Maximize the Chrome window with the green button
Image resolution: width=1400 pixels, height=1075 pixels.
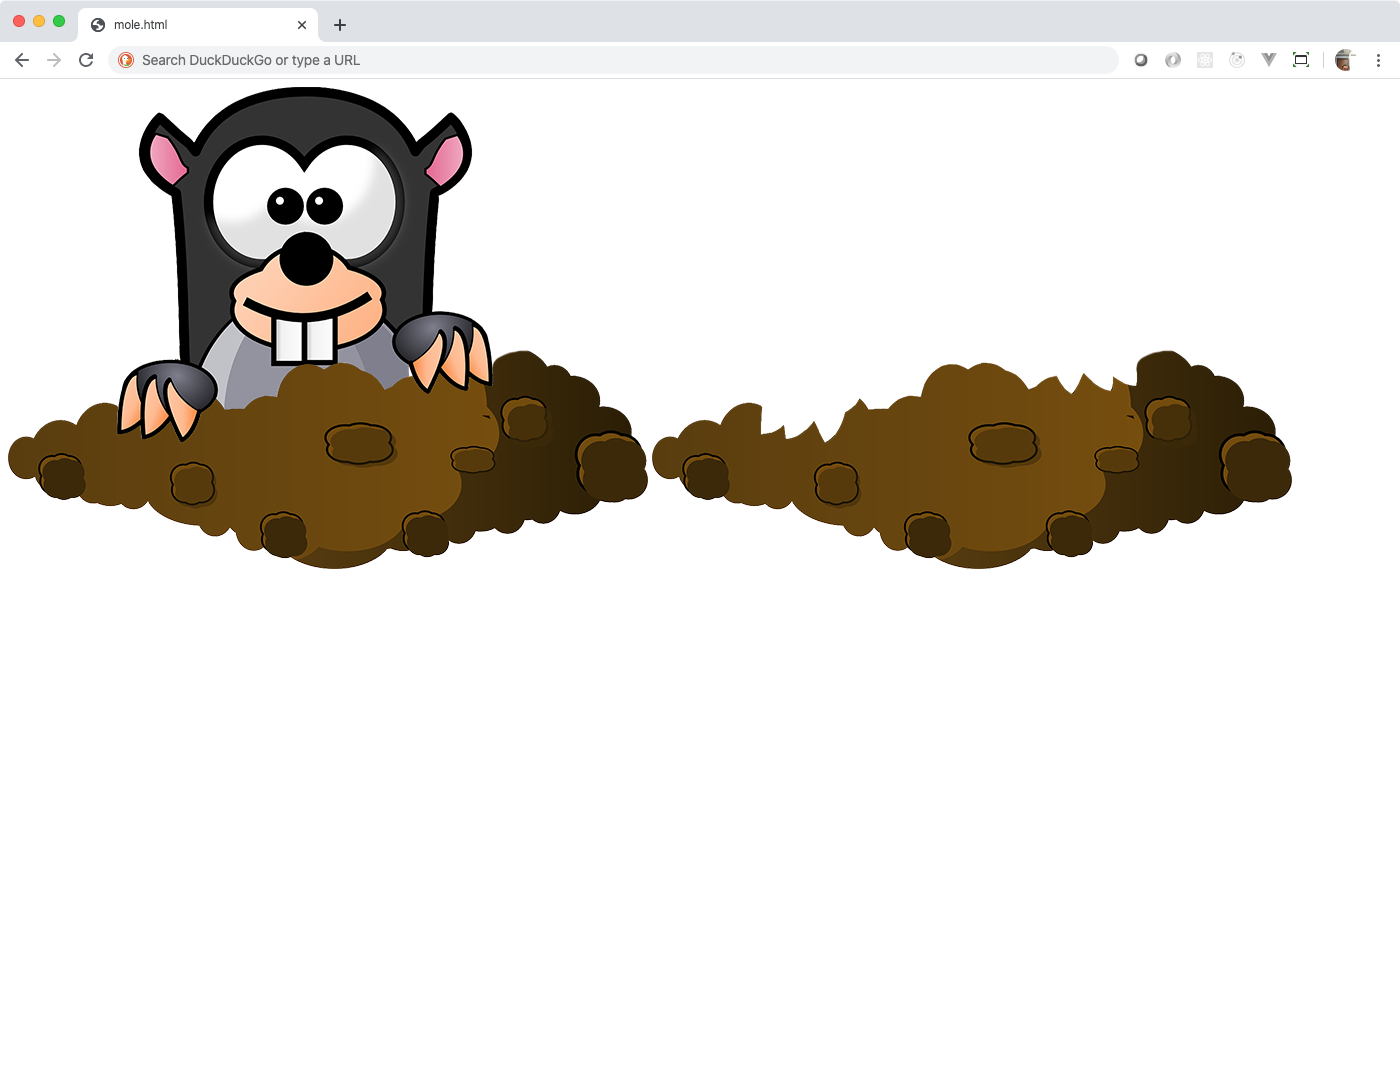tap(59, 21)
